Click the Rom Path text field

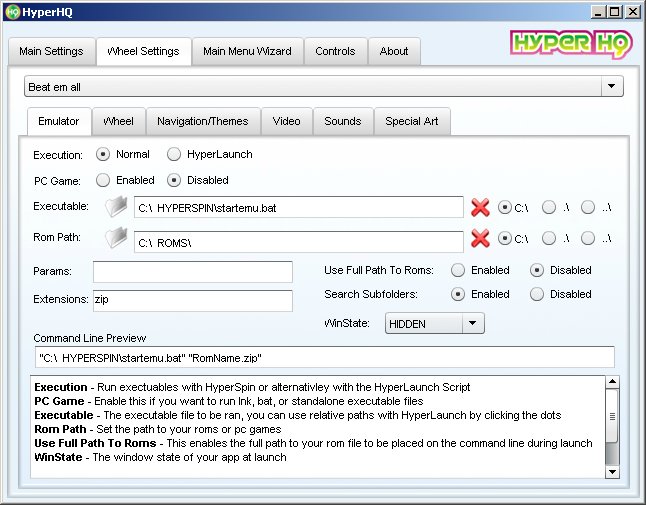click(x=299, y=242)
